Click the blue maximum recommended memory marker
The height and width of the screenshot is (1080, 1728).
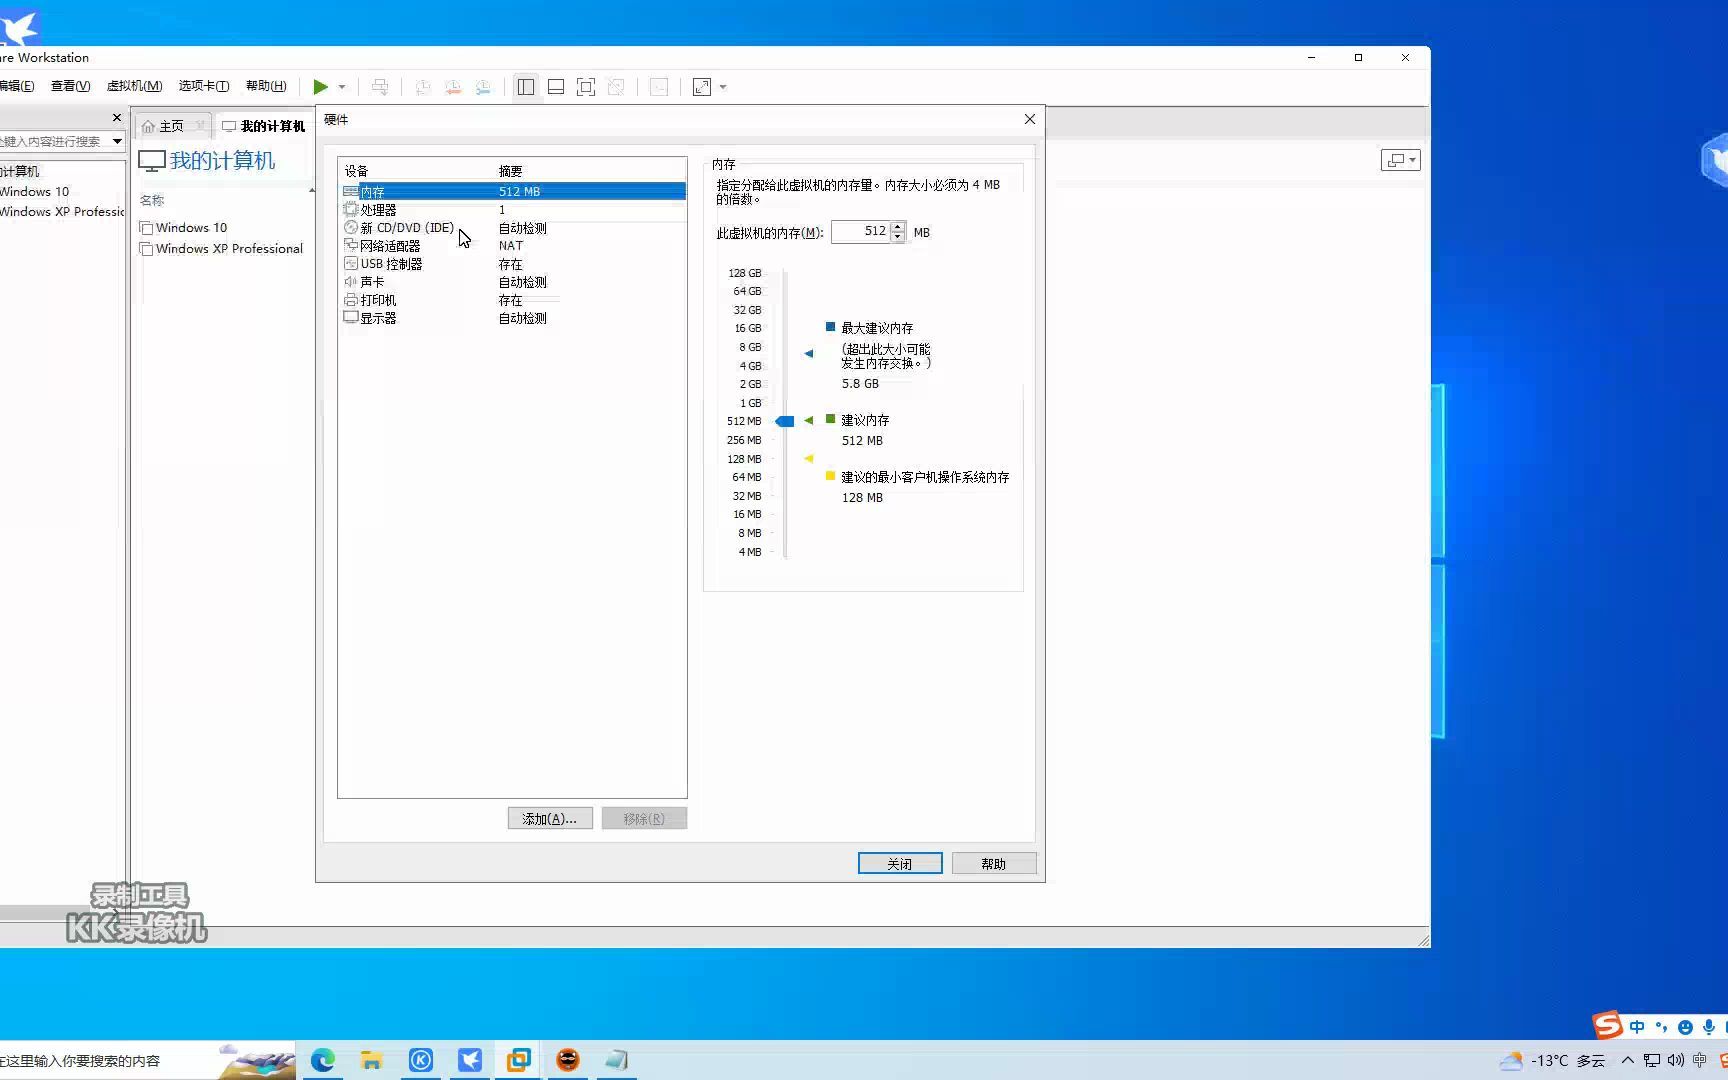pos(809,353)
